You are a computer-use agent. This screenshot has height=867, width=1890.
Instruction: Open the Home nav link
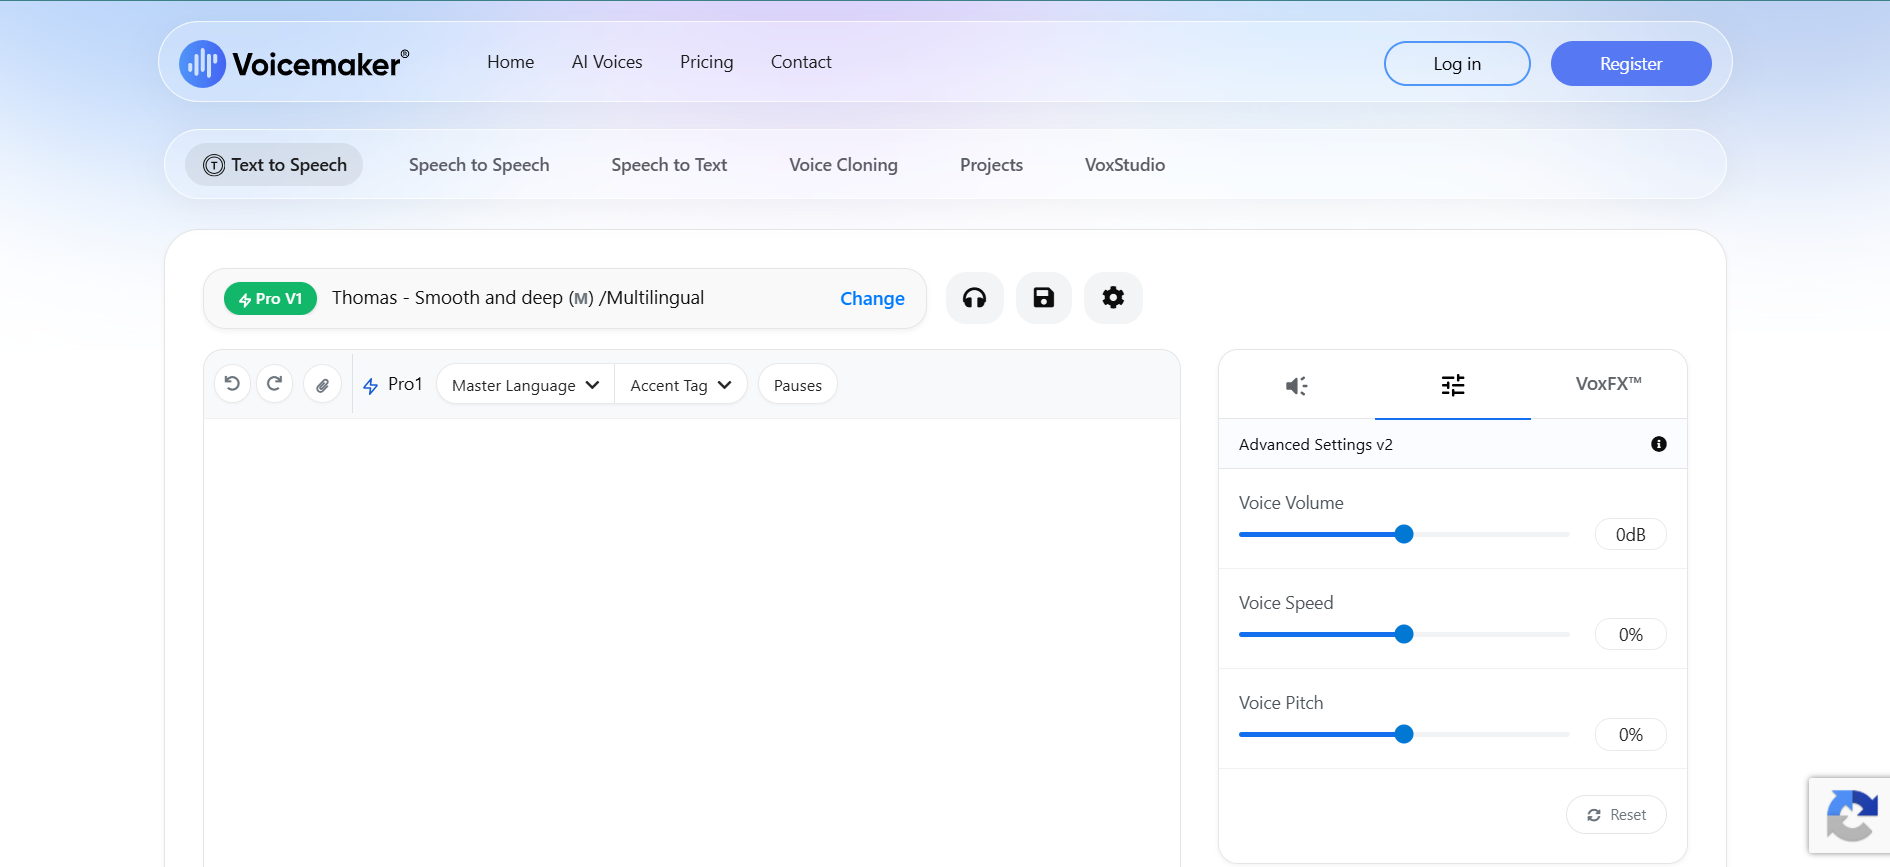pyautogui.click(x=511, y=62)
